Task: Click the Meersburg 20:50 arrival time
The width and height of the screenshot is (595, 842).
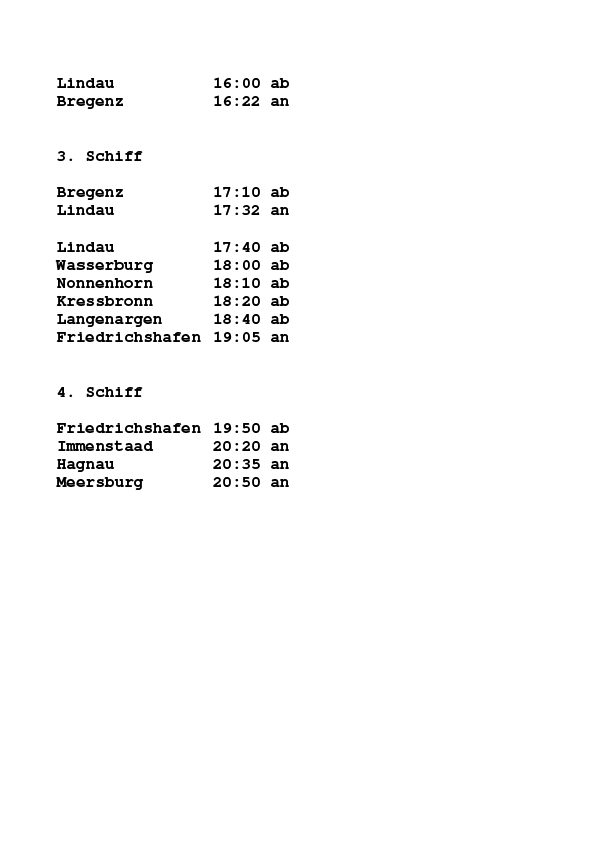Action: click(237, 482)
